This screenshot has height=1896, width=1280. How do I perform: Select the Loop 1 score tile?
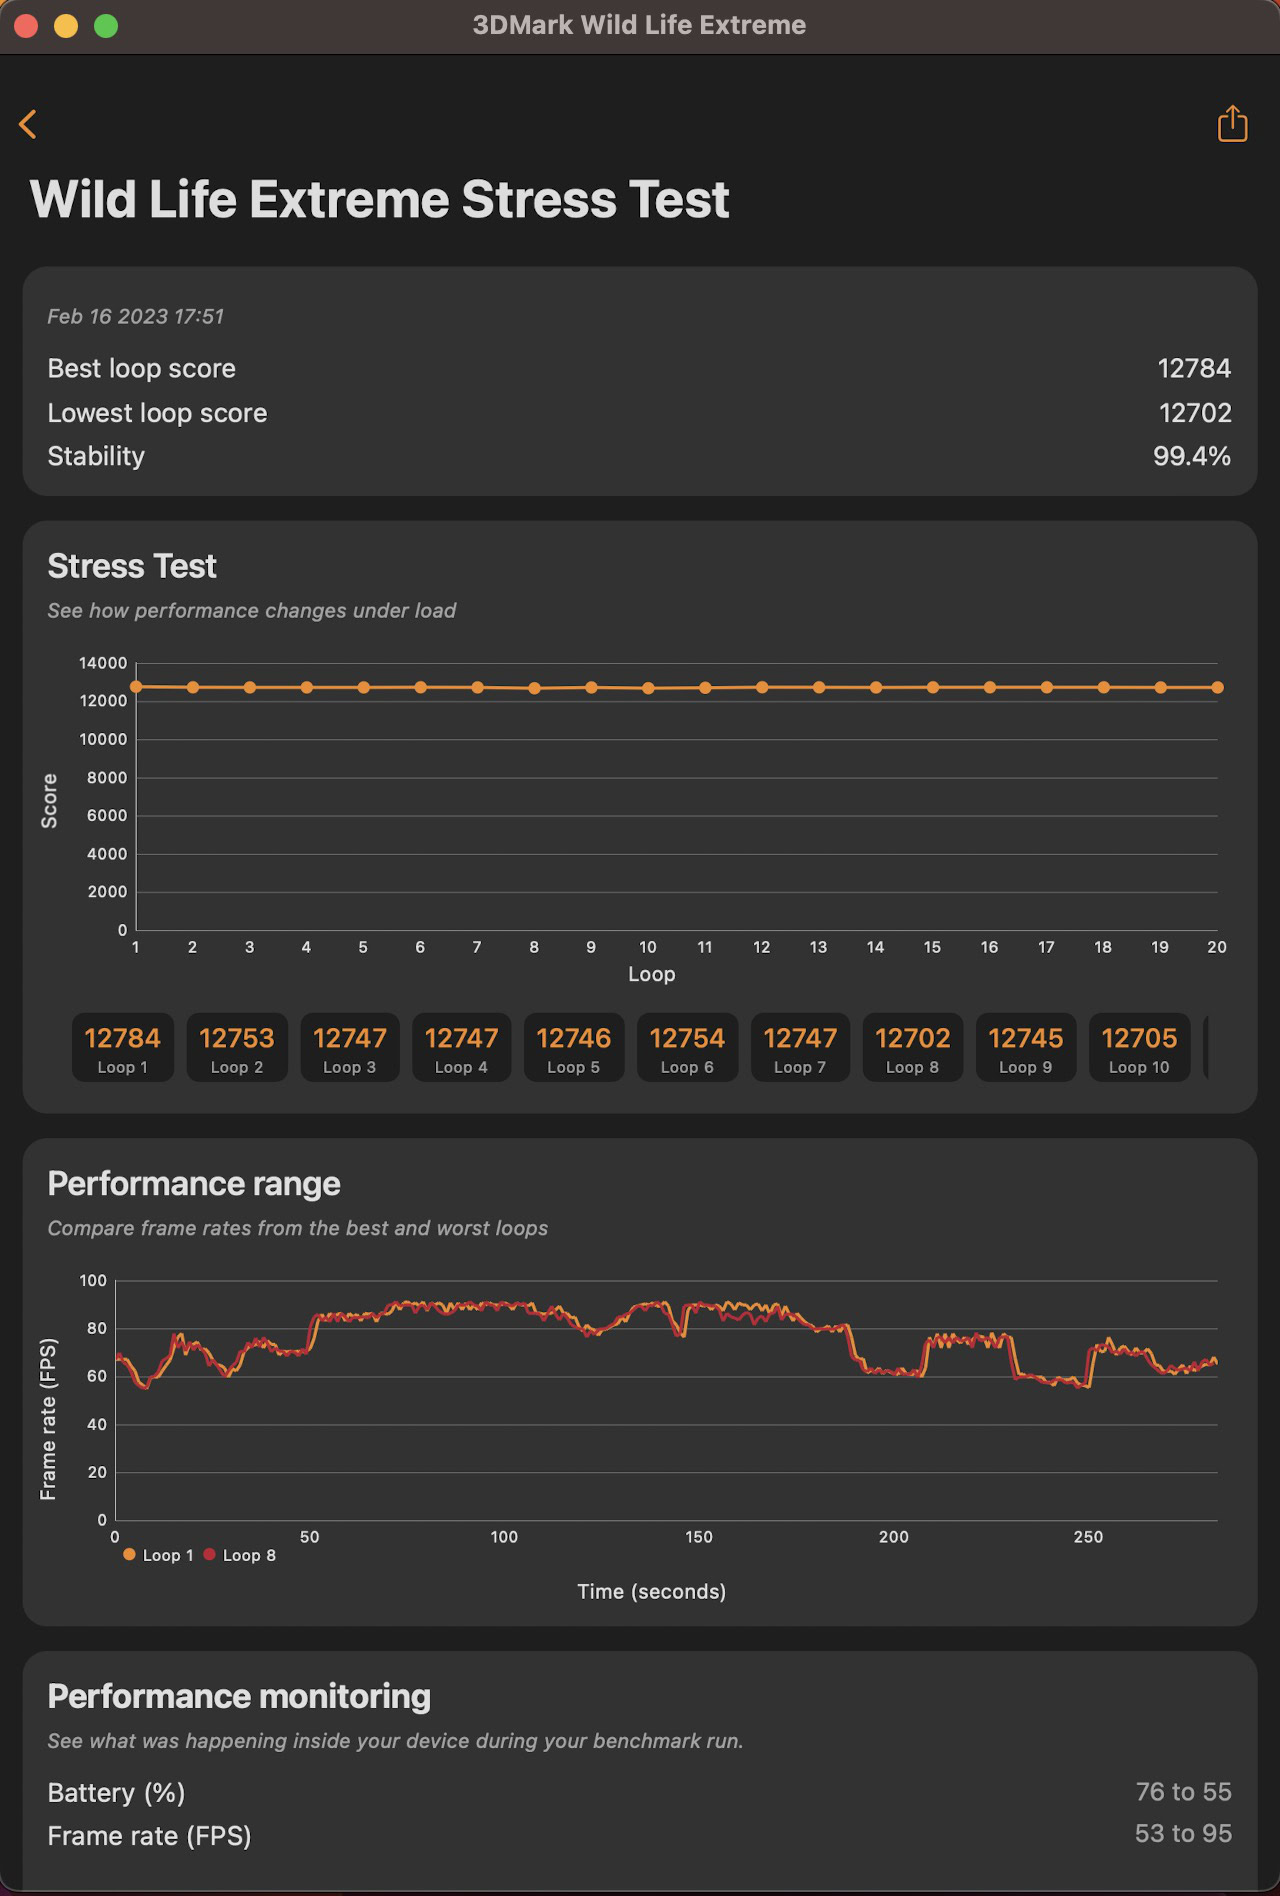coord(123,1047)
